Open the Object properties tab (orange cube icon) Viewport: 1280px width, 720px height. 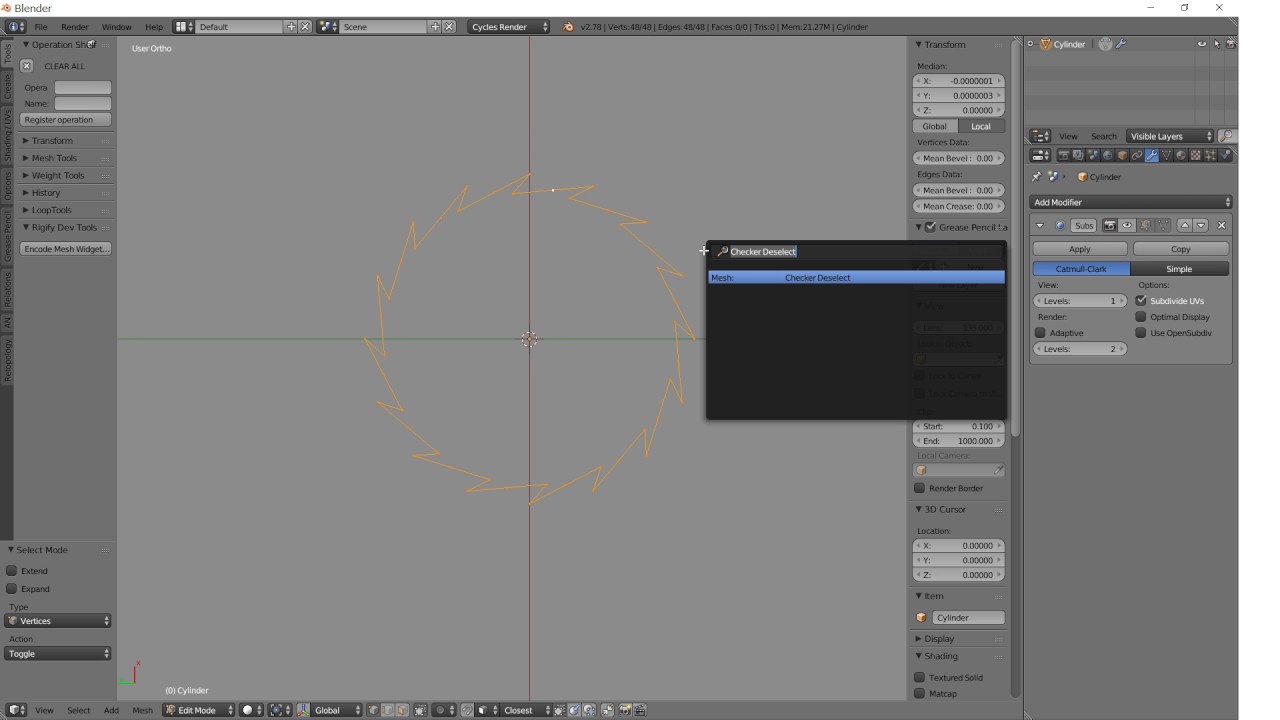point(1123,155)
